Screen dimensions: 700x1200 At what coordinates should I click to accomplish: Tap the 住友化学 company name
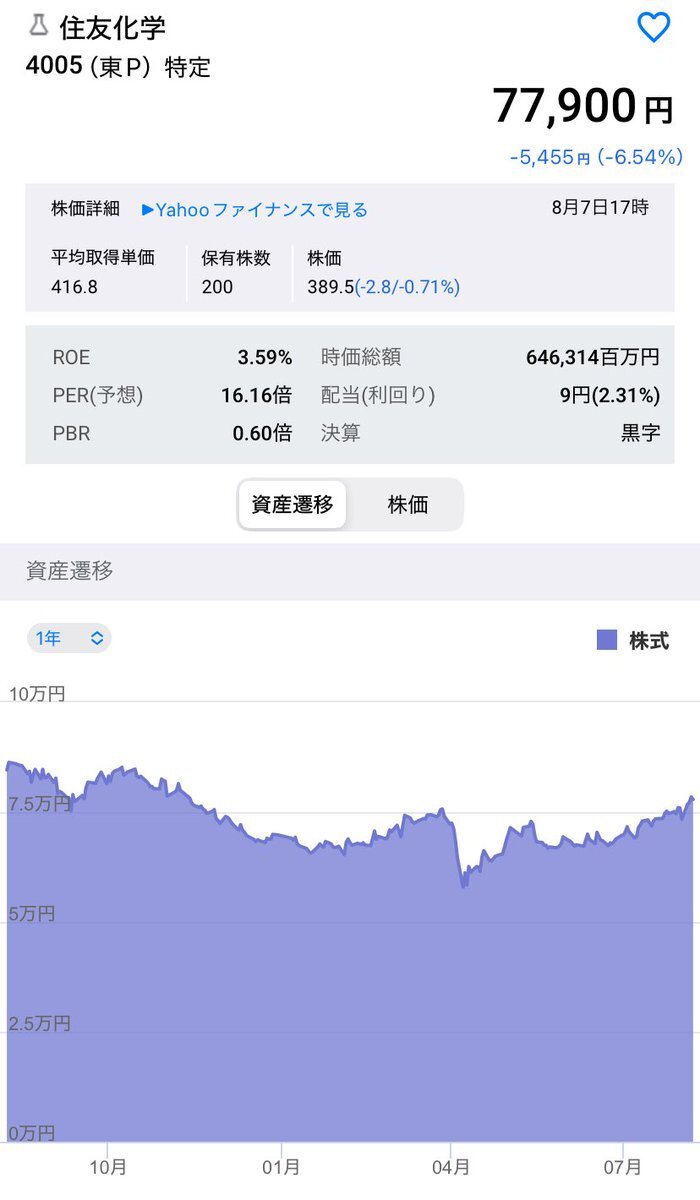[112, 27]
